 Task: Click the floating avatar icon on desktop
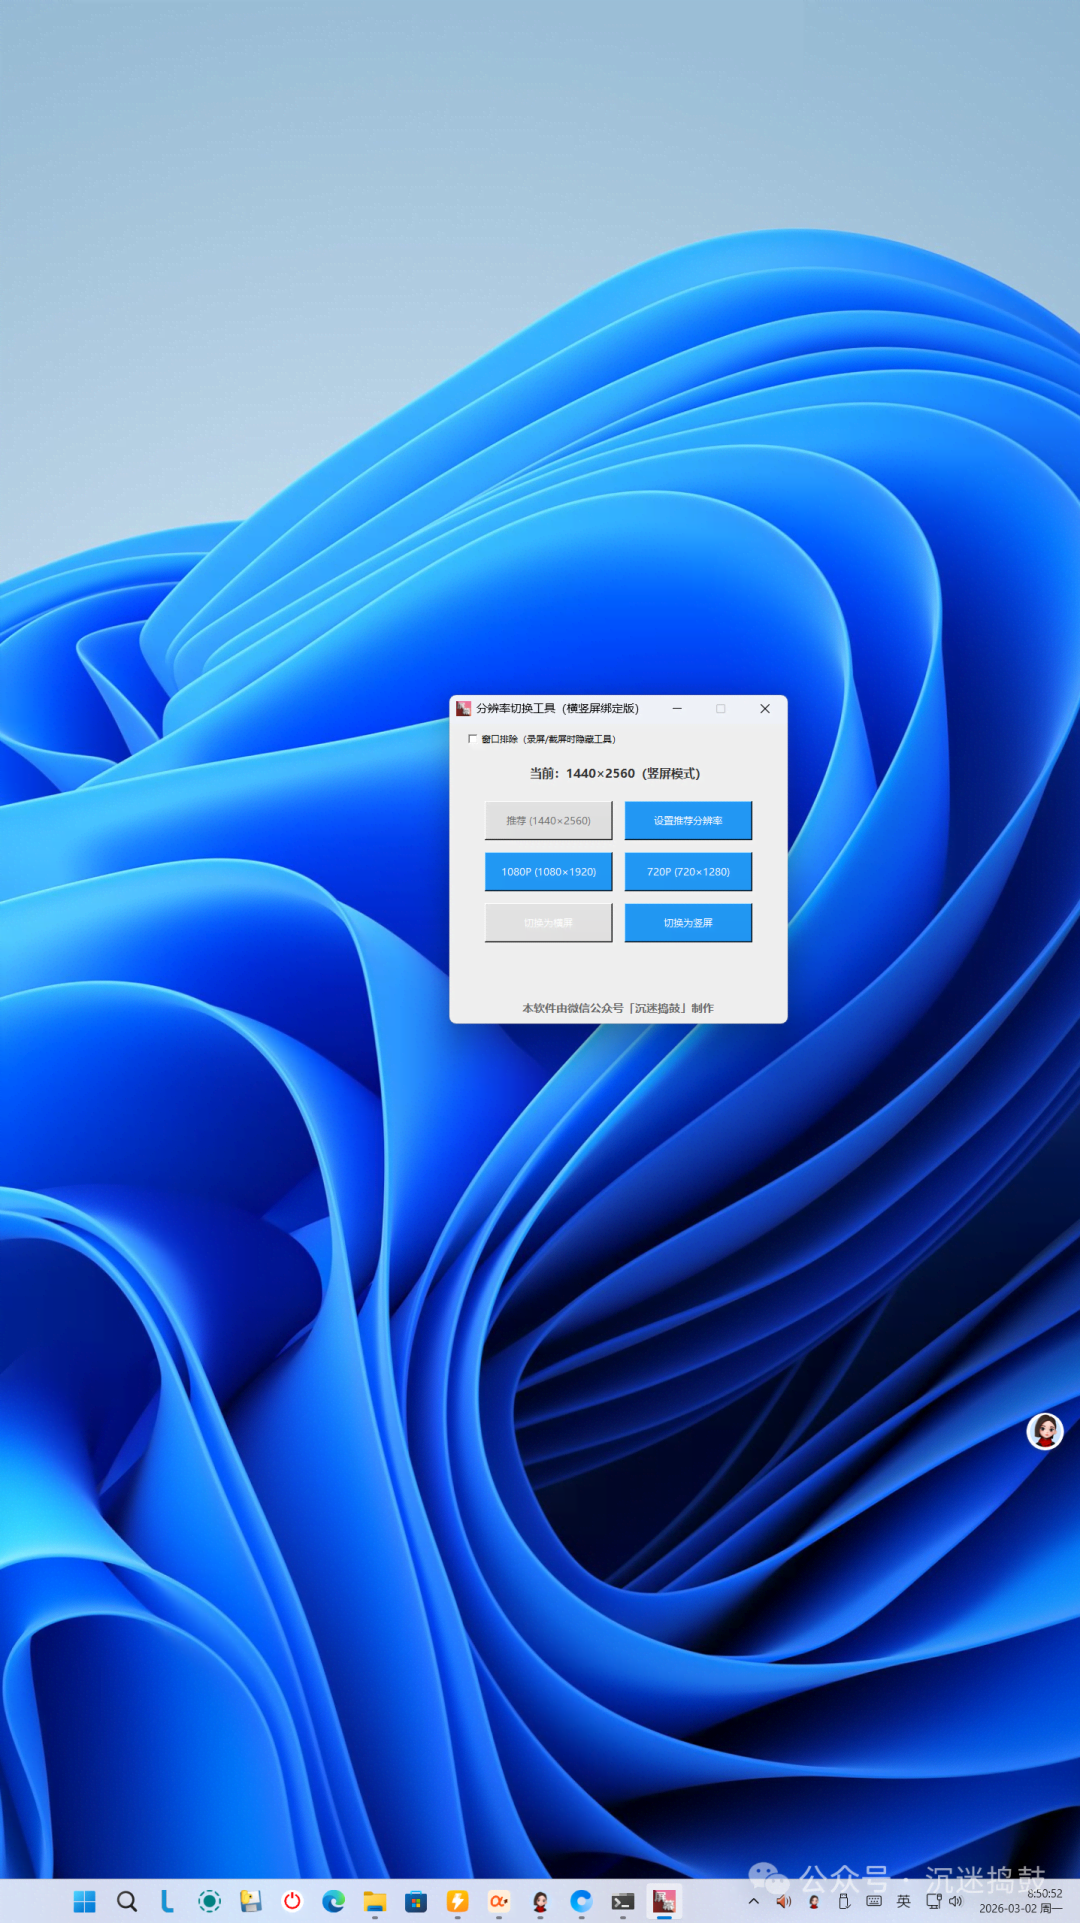(1045, 1431)
